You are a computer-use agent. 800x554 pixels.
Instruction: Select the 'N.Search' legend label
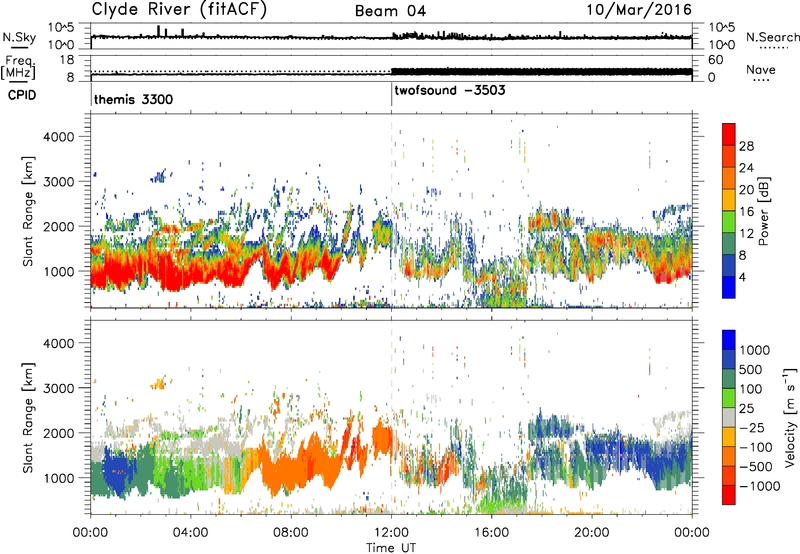pos(772,37)
